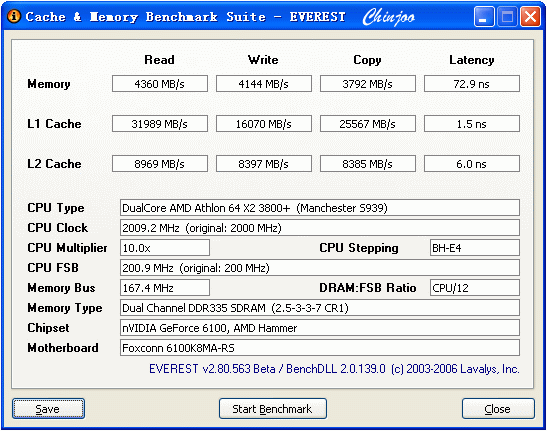Maximize the benchmark window
Screen dimensions: 547x431
point(507,16)
